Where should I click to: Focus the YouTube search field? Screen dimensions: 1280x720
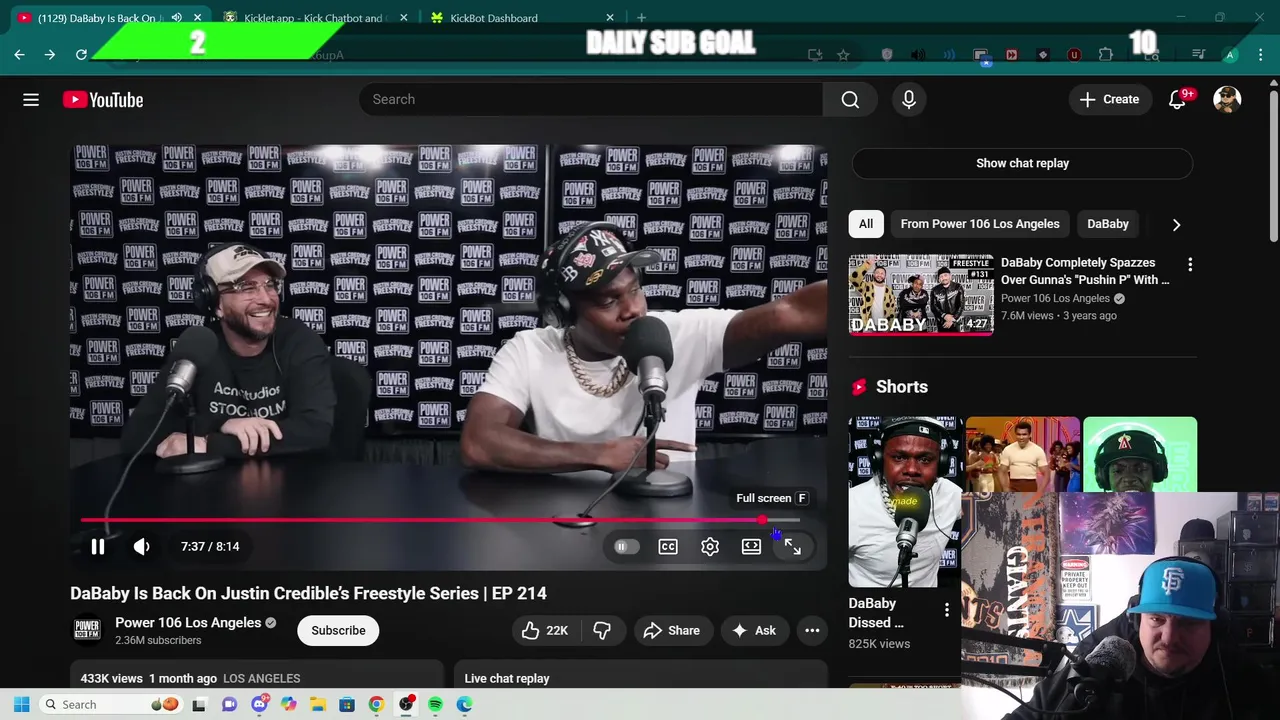(x=590, y=99)
